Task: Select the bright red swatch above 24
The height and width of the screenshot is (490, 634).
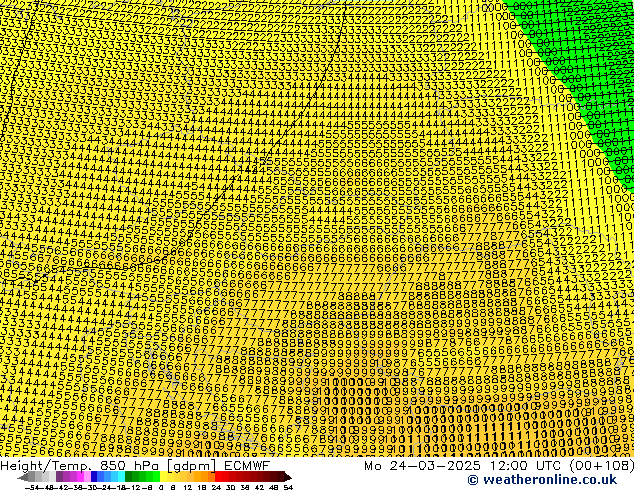Action: 218,477
